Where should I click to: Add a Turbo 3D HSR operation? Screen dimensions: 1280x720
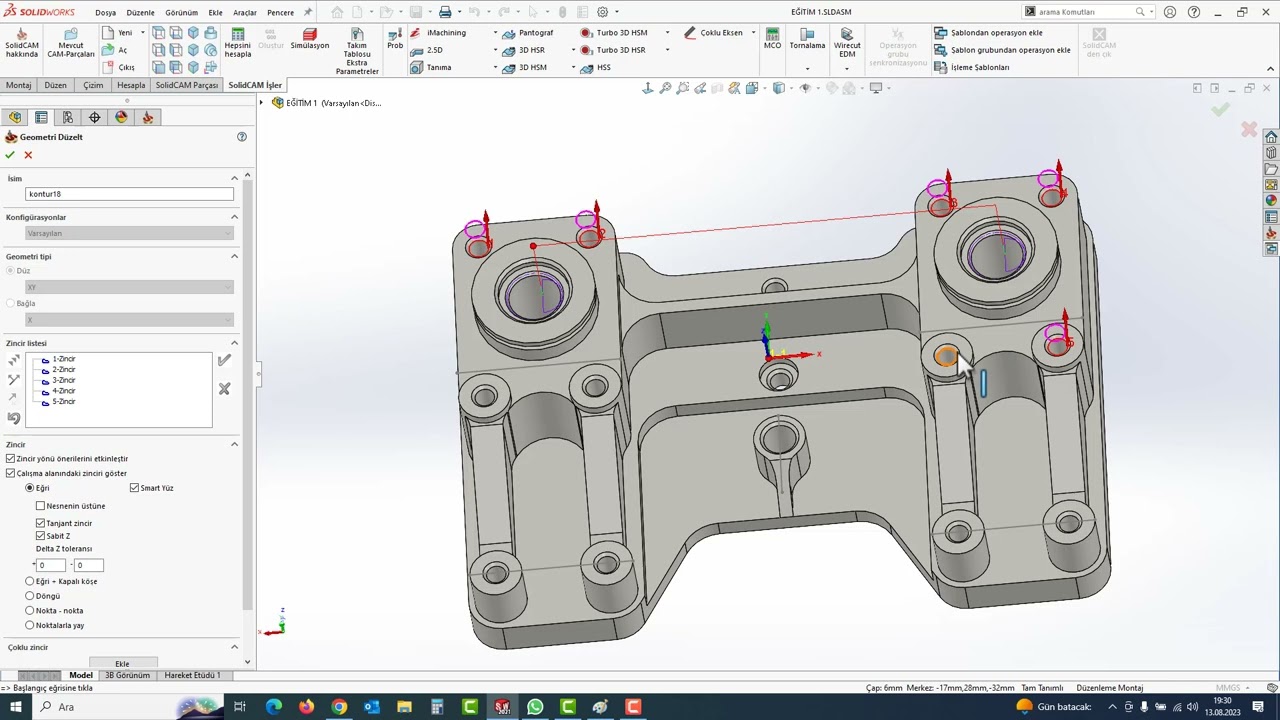[x=613, y=50]
